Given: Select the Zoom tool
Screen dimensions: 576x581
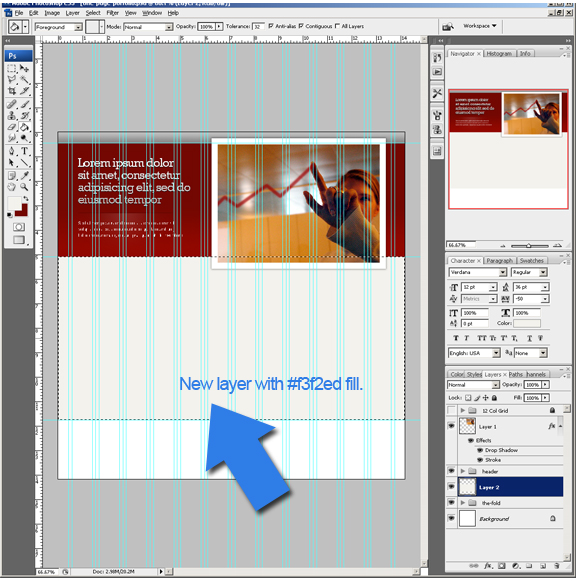Looking at the screenshot, I should coord(24,187).
